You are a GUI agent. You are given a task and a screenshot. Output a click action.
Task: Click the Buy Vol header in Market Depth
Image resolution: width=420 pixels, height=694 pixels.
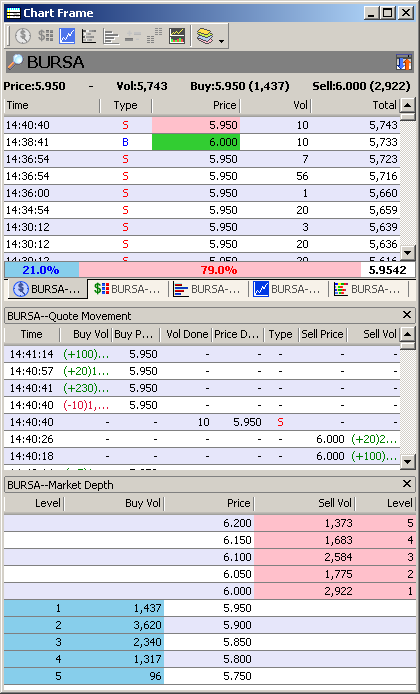point(114,503)
